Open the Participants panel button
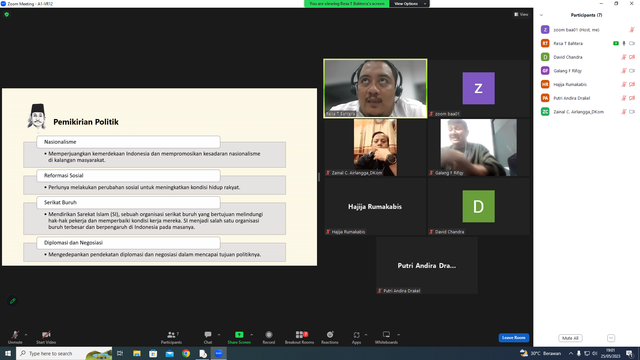The height and width of the screenshot is (360, 640). 171,337
